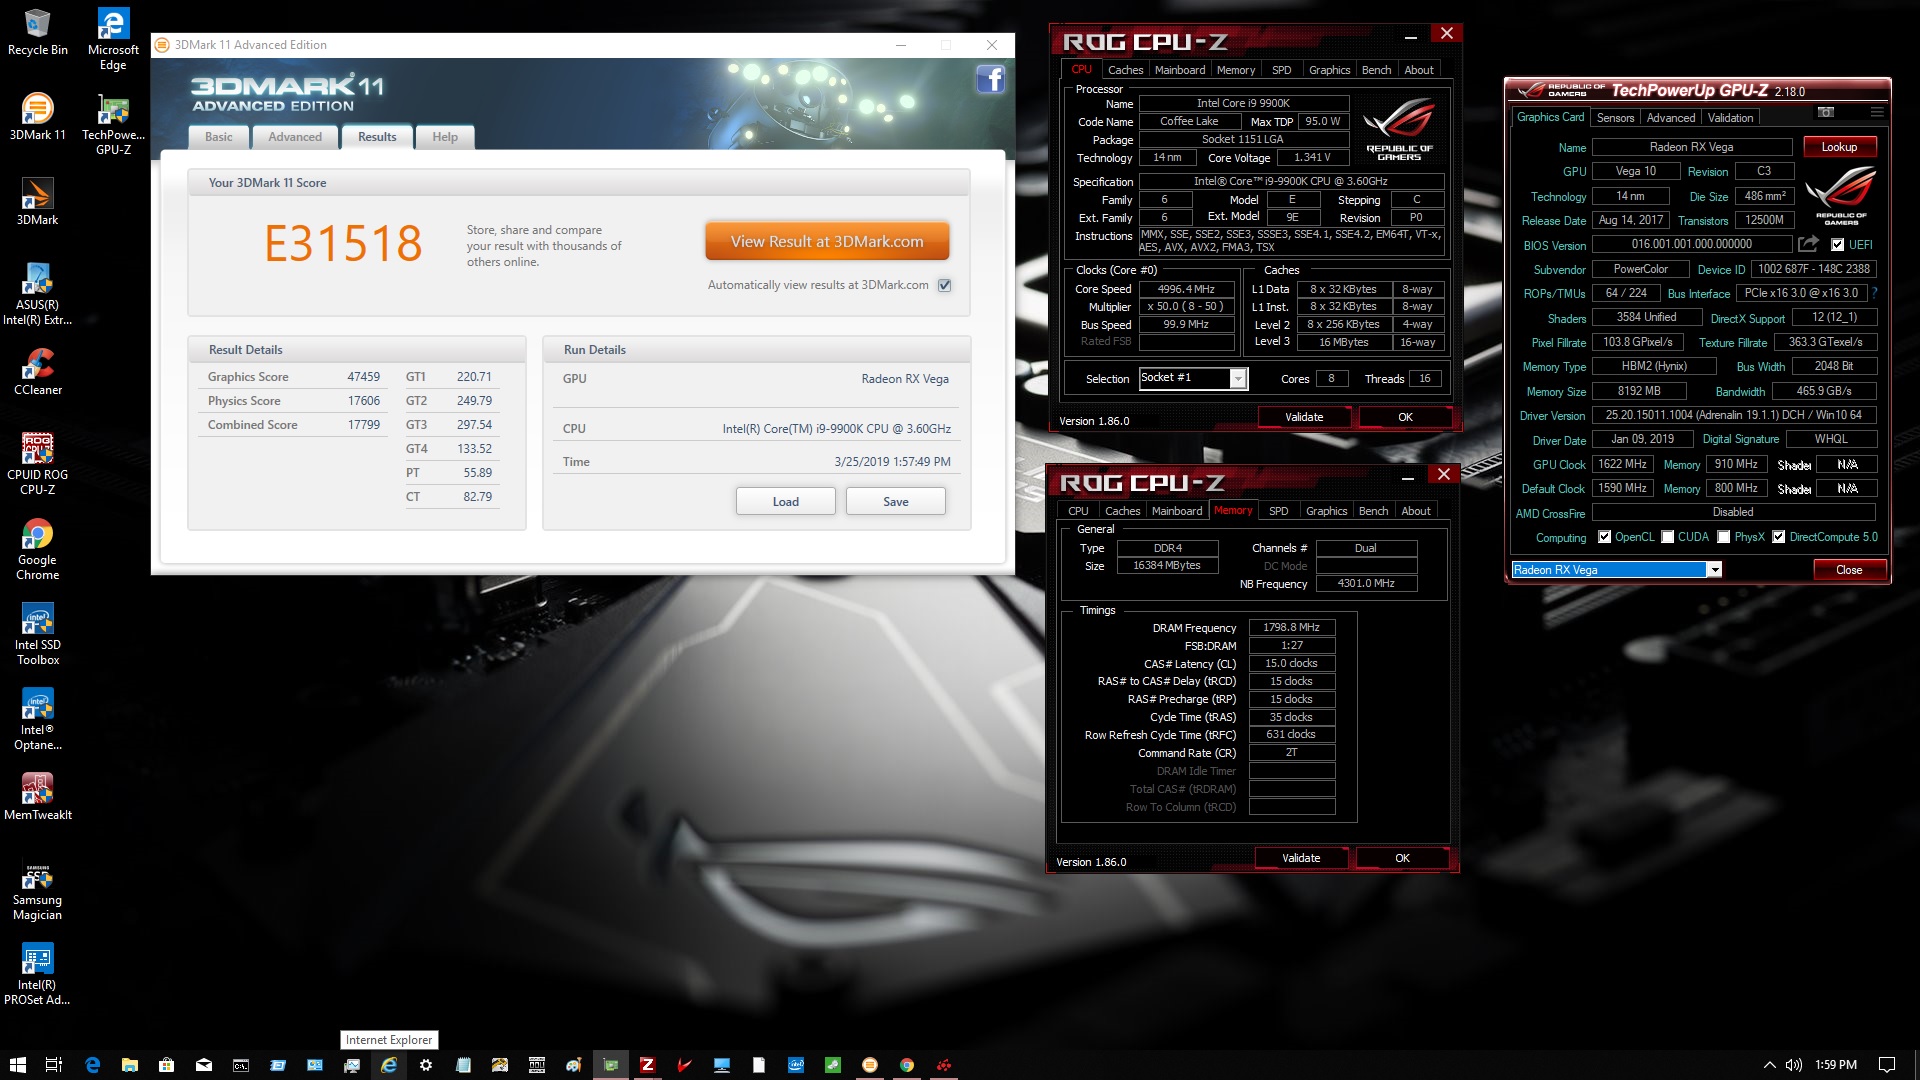
Task: Select the CPUID ROG CPU-Z desktop icon
Action: pyautogui.click(x=38, y=465)
